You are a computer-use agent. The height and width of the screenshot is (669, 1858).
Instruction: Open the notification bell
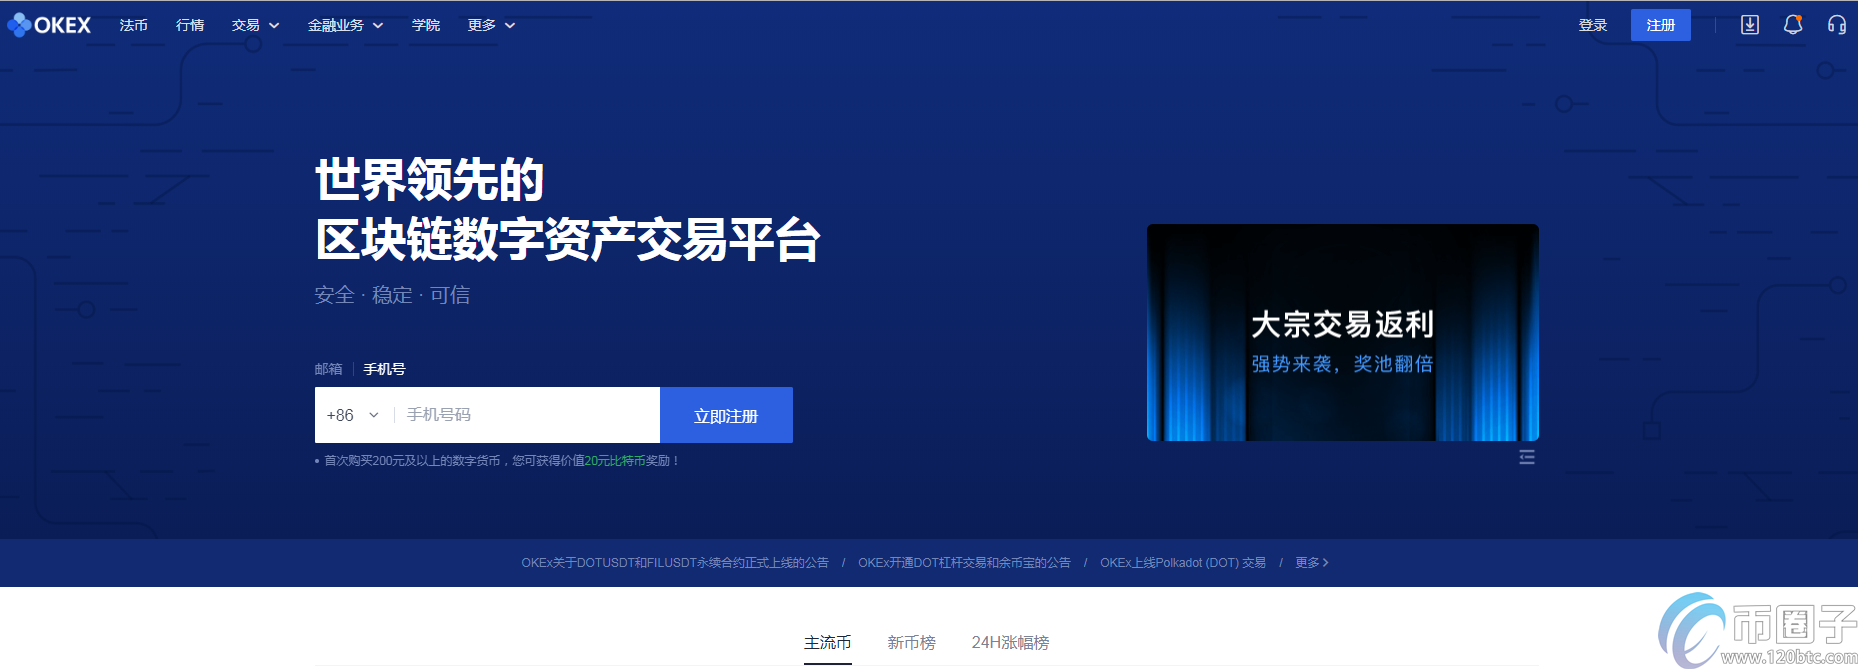[1793, 25]
